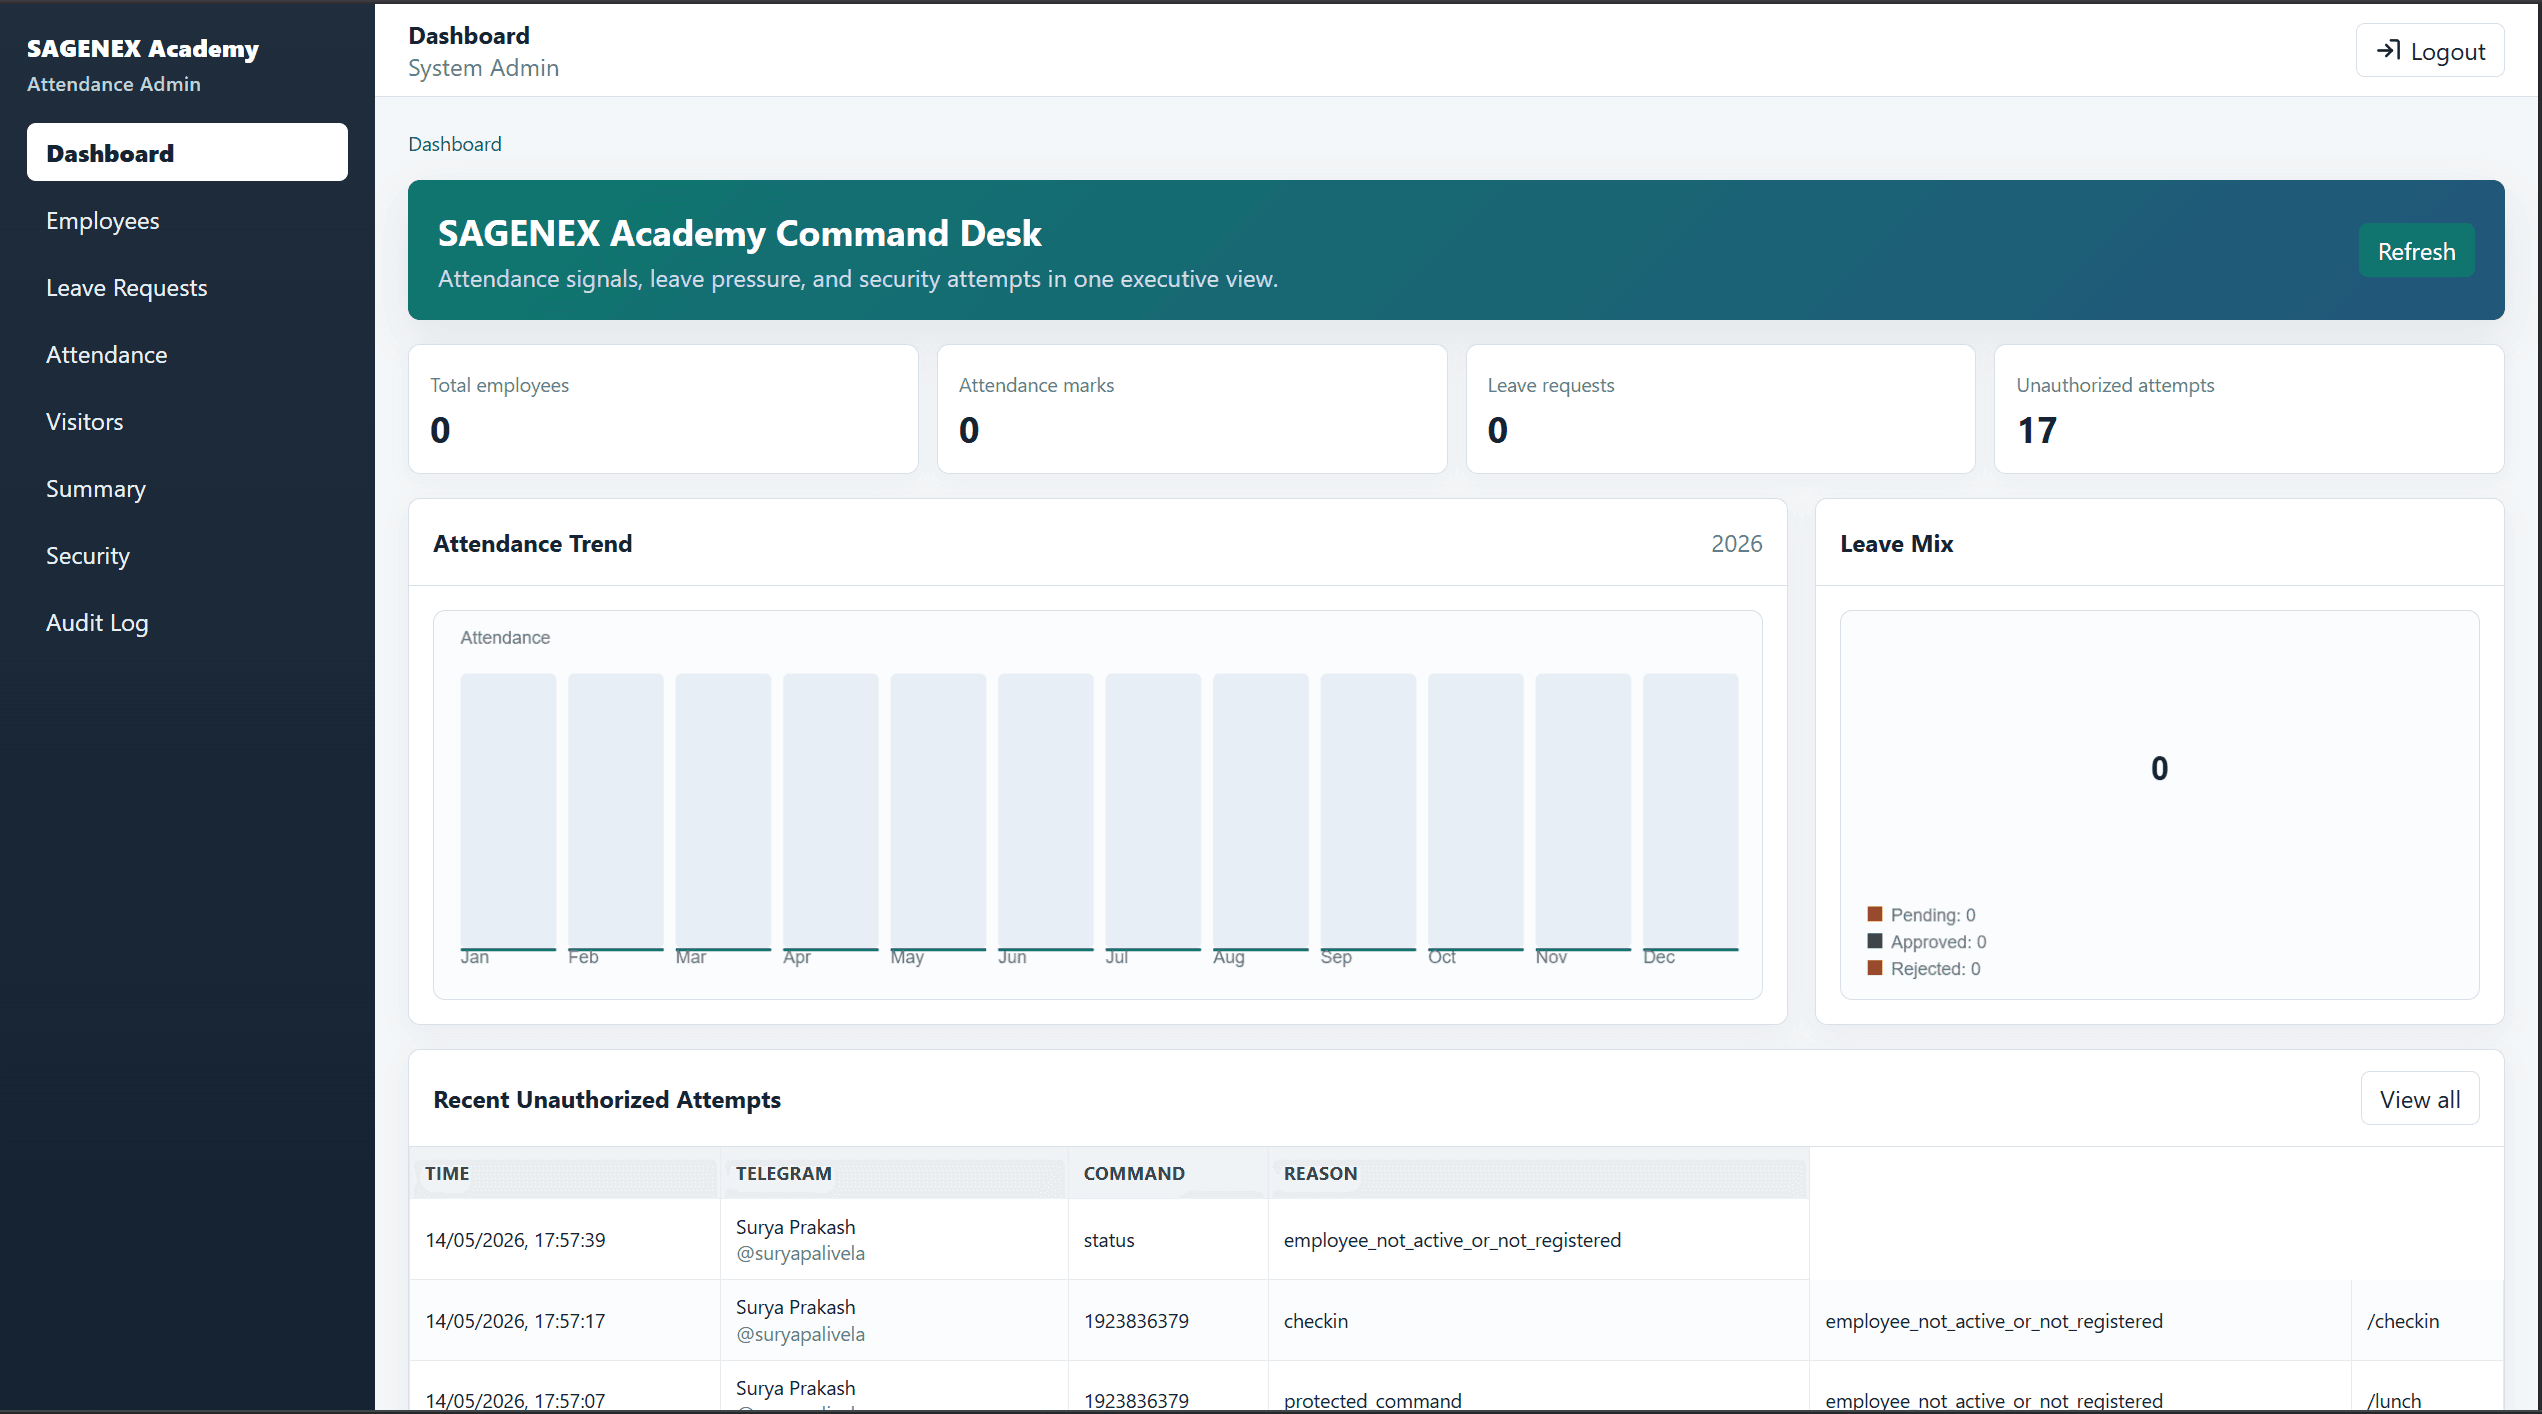Screen dimensions: 2542x1414
Task: Click the unauthorized attempts count 17
Action: (2036, 430)
